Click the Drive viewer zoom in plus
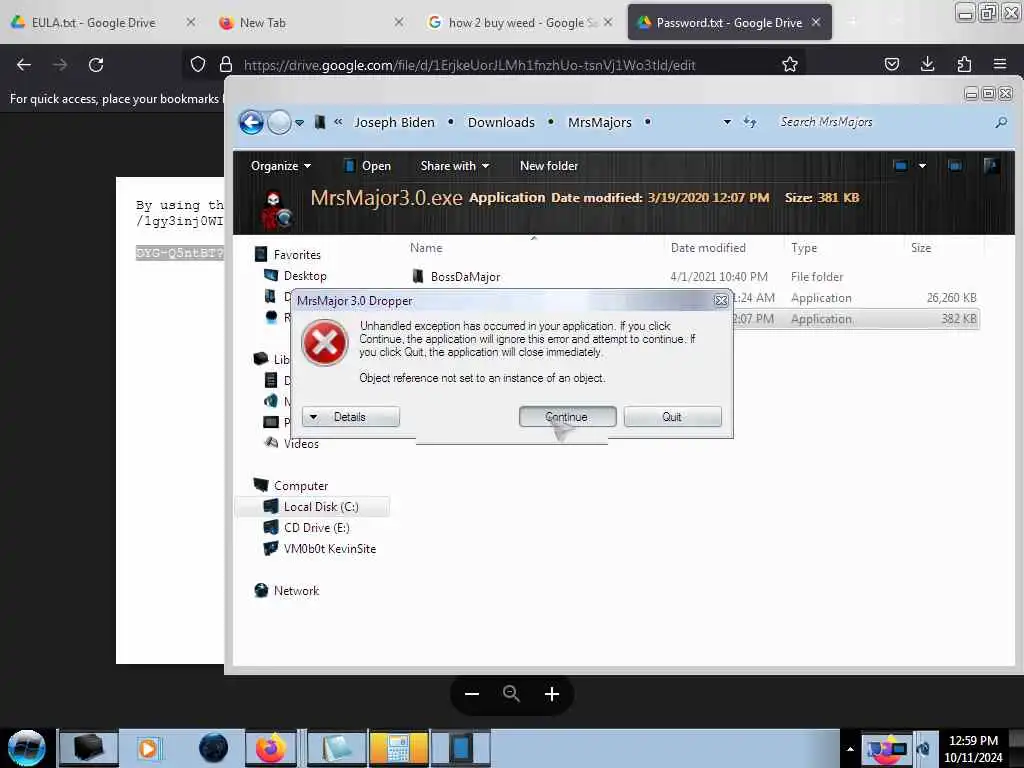The image size is (1024, 768). click(552, 694)
